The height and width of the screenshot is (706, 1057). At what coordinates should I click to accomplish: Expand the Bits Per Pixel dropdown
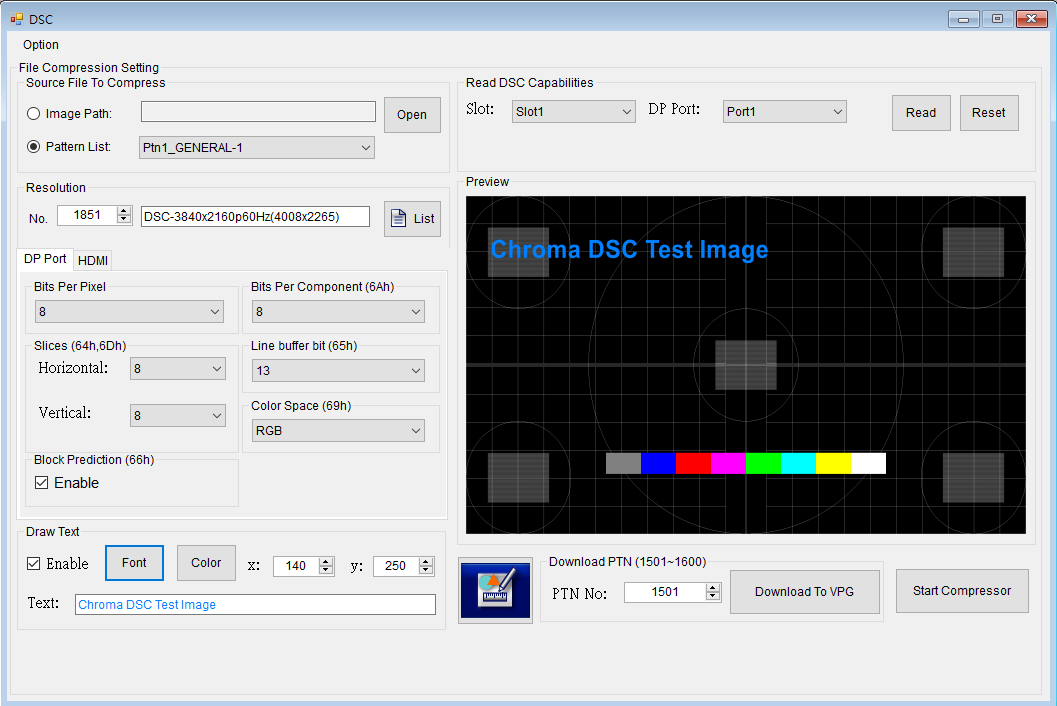pos(129,312)
